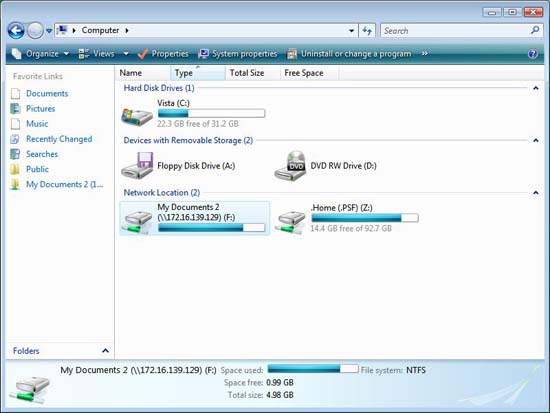Click .Home (Z:) space usage bar
This screenshot has width=550, height=413.
click(x=365, y=218)
